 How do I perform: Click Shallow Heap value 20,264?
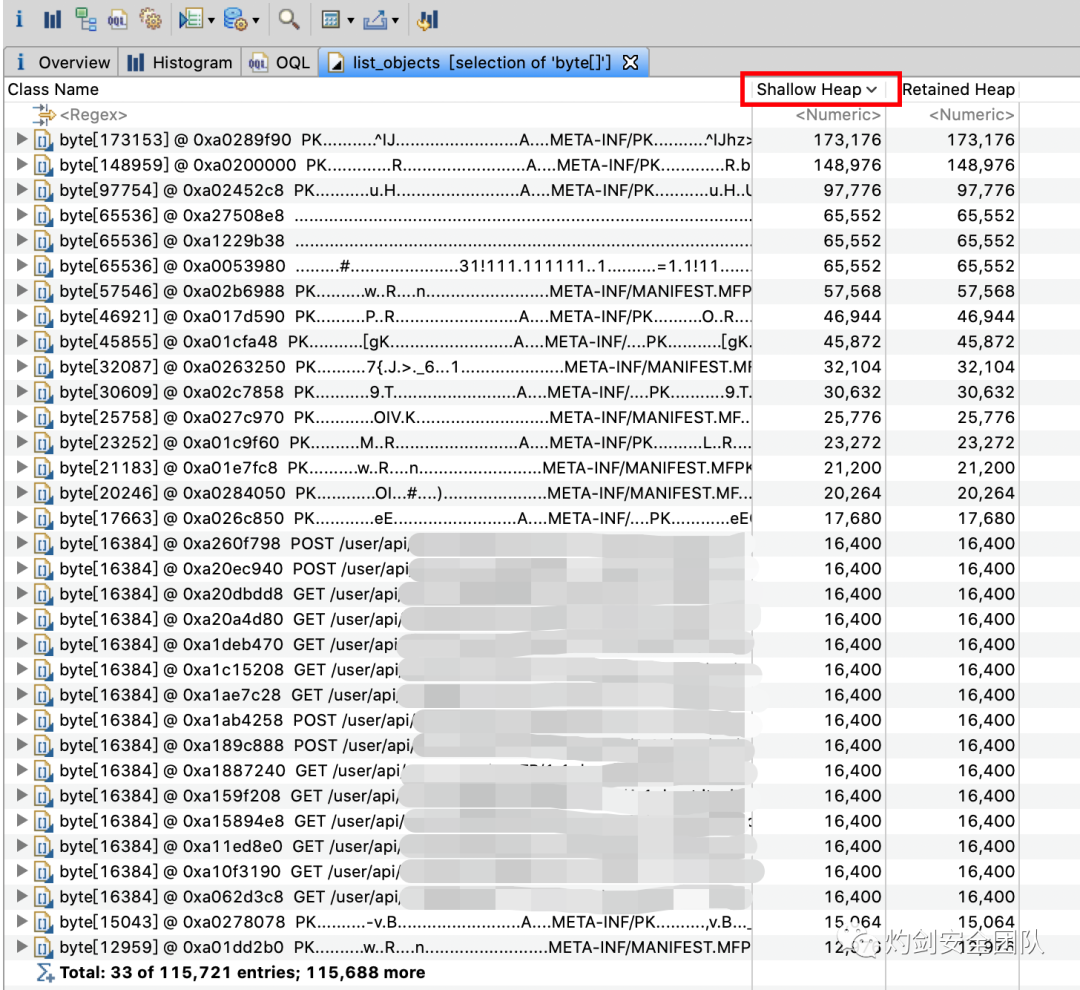coord(852,493)
